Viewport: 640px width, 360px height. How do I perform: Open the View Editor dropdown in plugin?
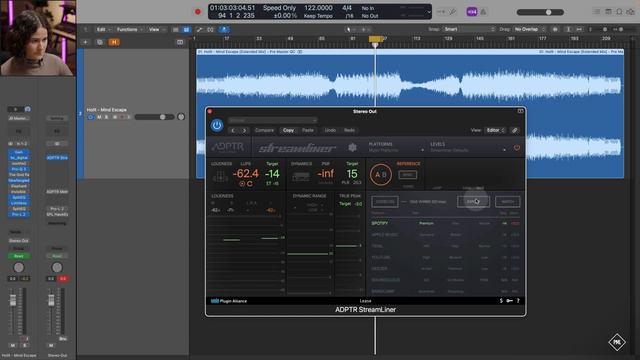coord(496,130)
